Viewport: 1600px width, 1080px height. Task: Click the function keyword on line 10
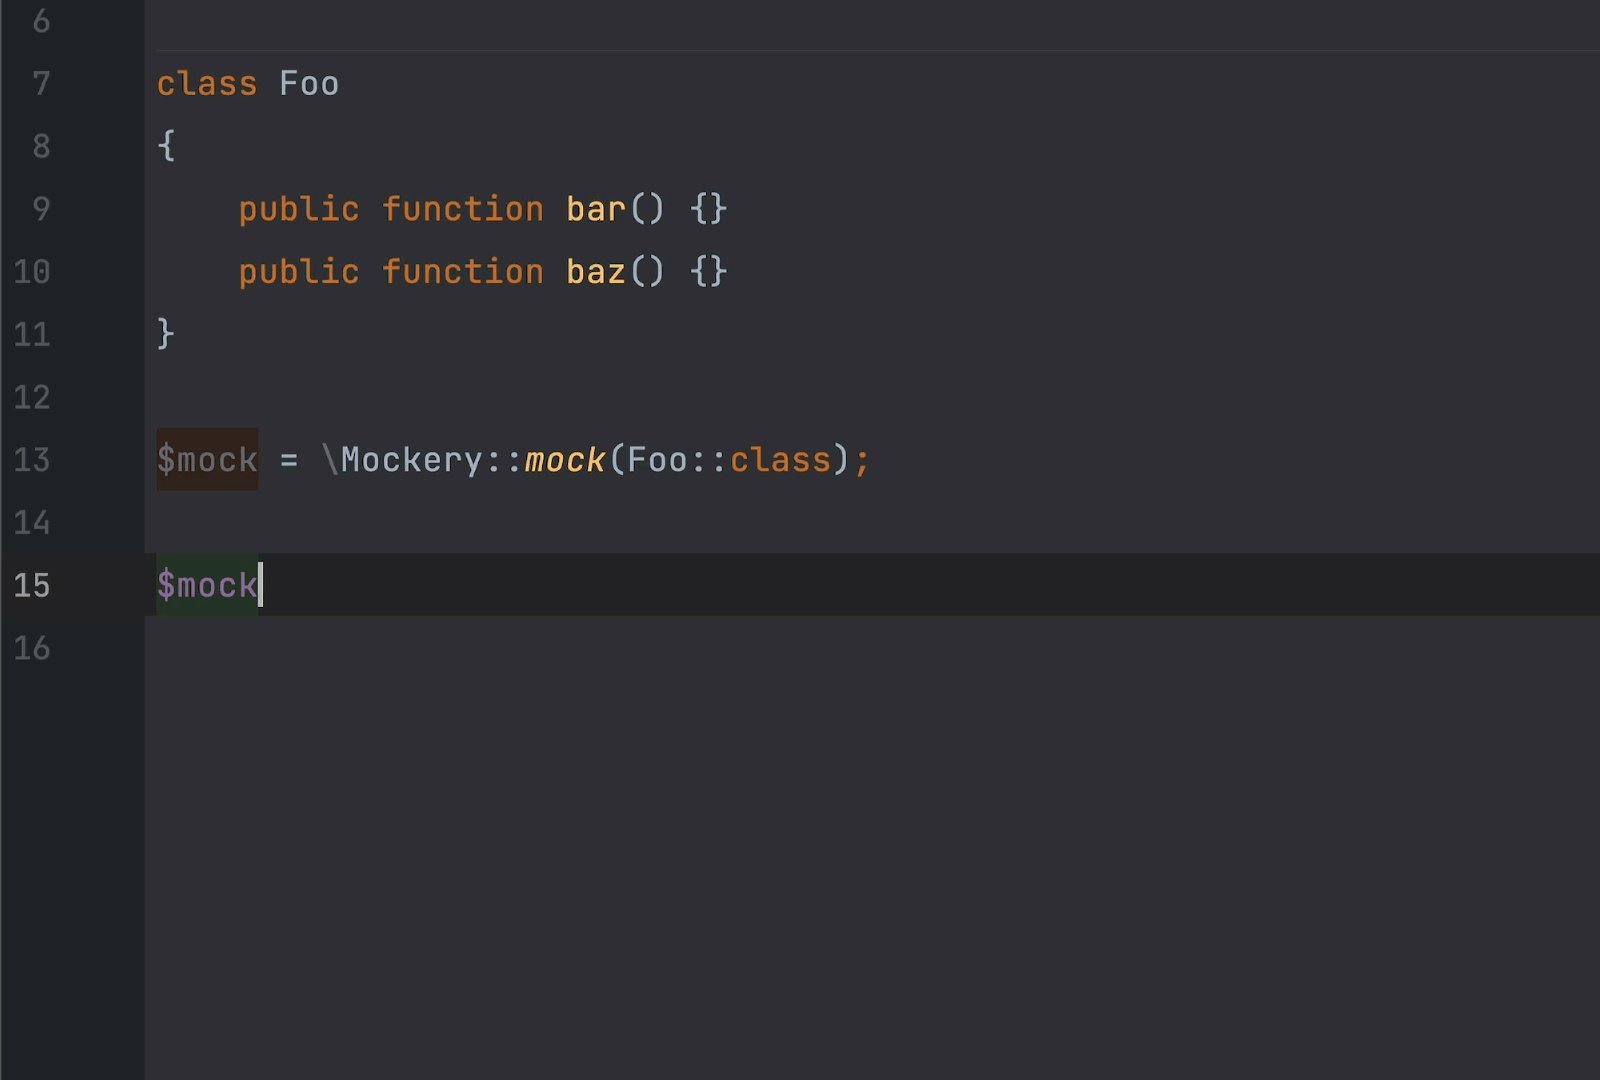pos(463,271)
